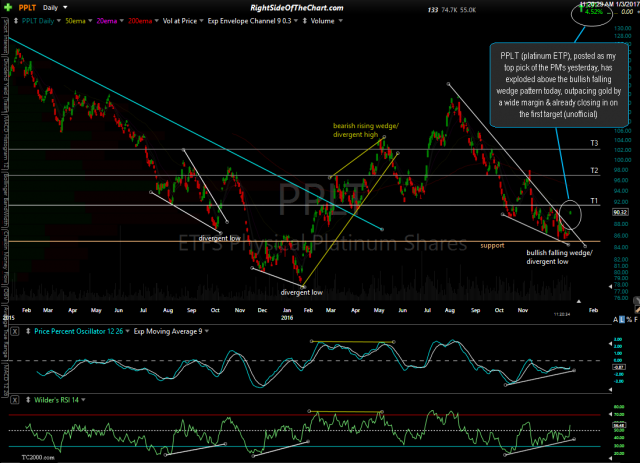
Task: Click move handle of Price Percent Oscillator
Action: (x=28, y=331)
